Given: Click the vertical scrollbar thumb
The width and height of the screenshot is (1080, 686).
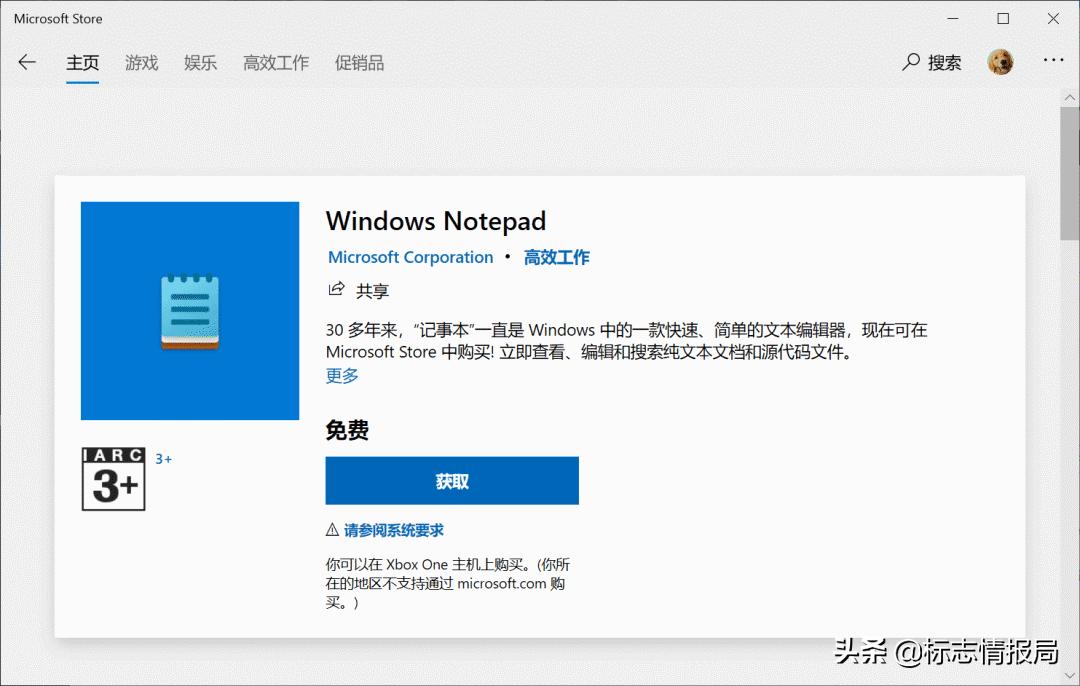Looking at the screenshot, I should [x=1070, y=174].
